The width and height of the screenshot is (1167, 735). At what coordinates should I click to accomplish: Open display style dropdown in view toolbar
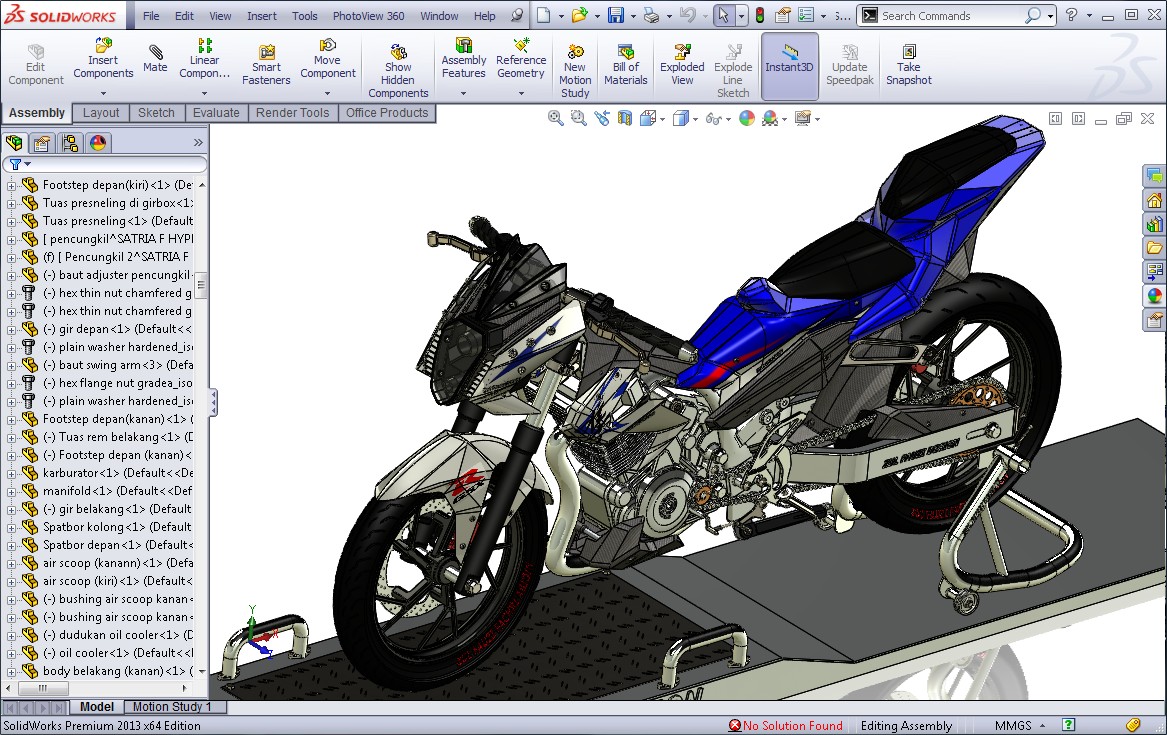695,118
